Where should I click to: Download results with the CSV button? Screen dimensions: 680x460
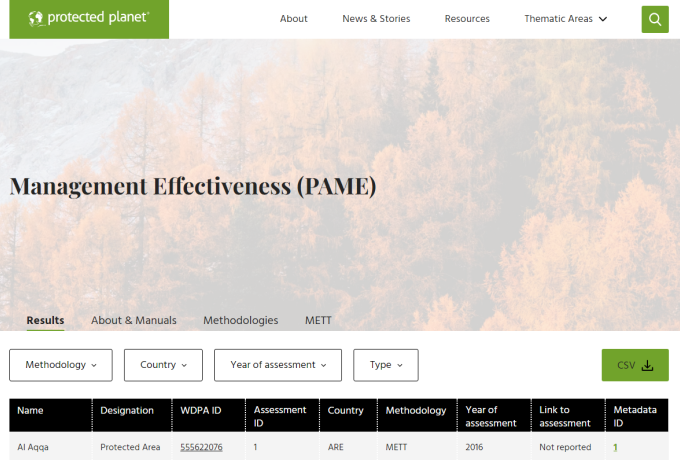tap(635, 365)
